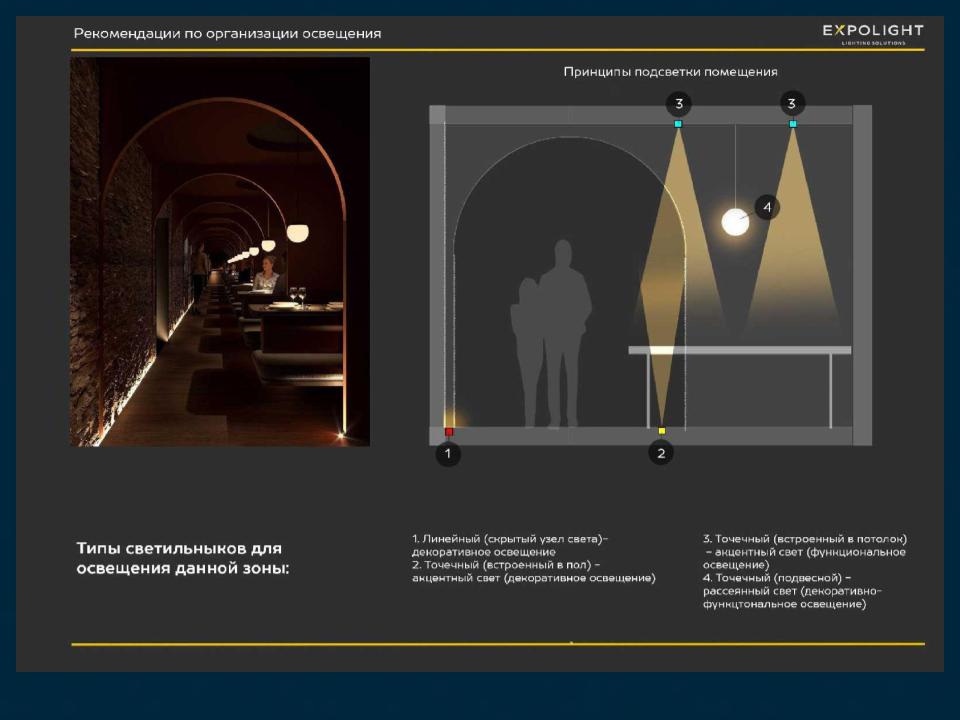Click the glowing pendant globe lamp
This screenshot has width=960, height=720.
pyautogui.click(x=735, y=222)
